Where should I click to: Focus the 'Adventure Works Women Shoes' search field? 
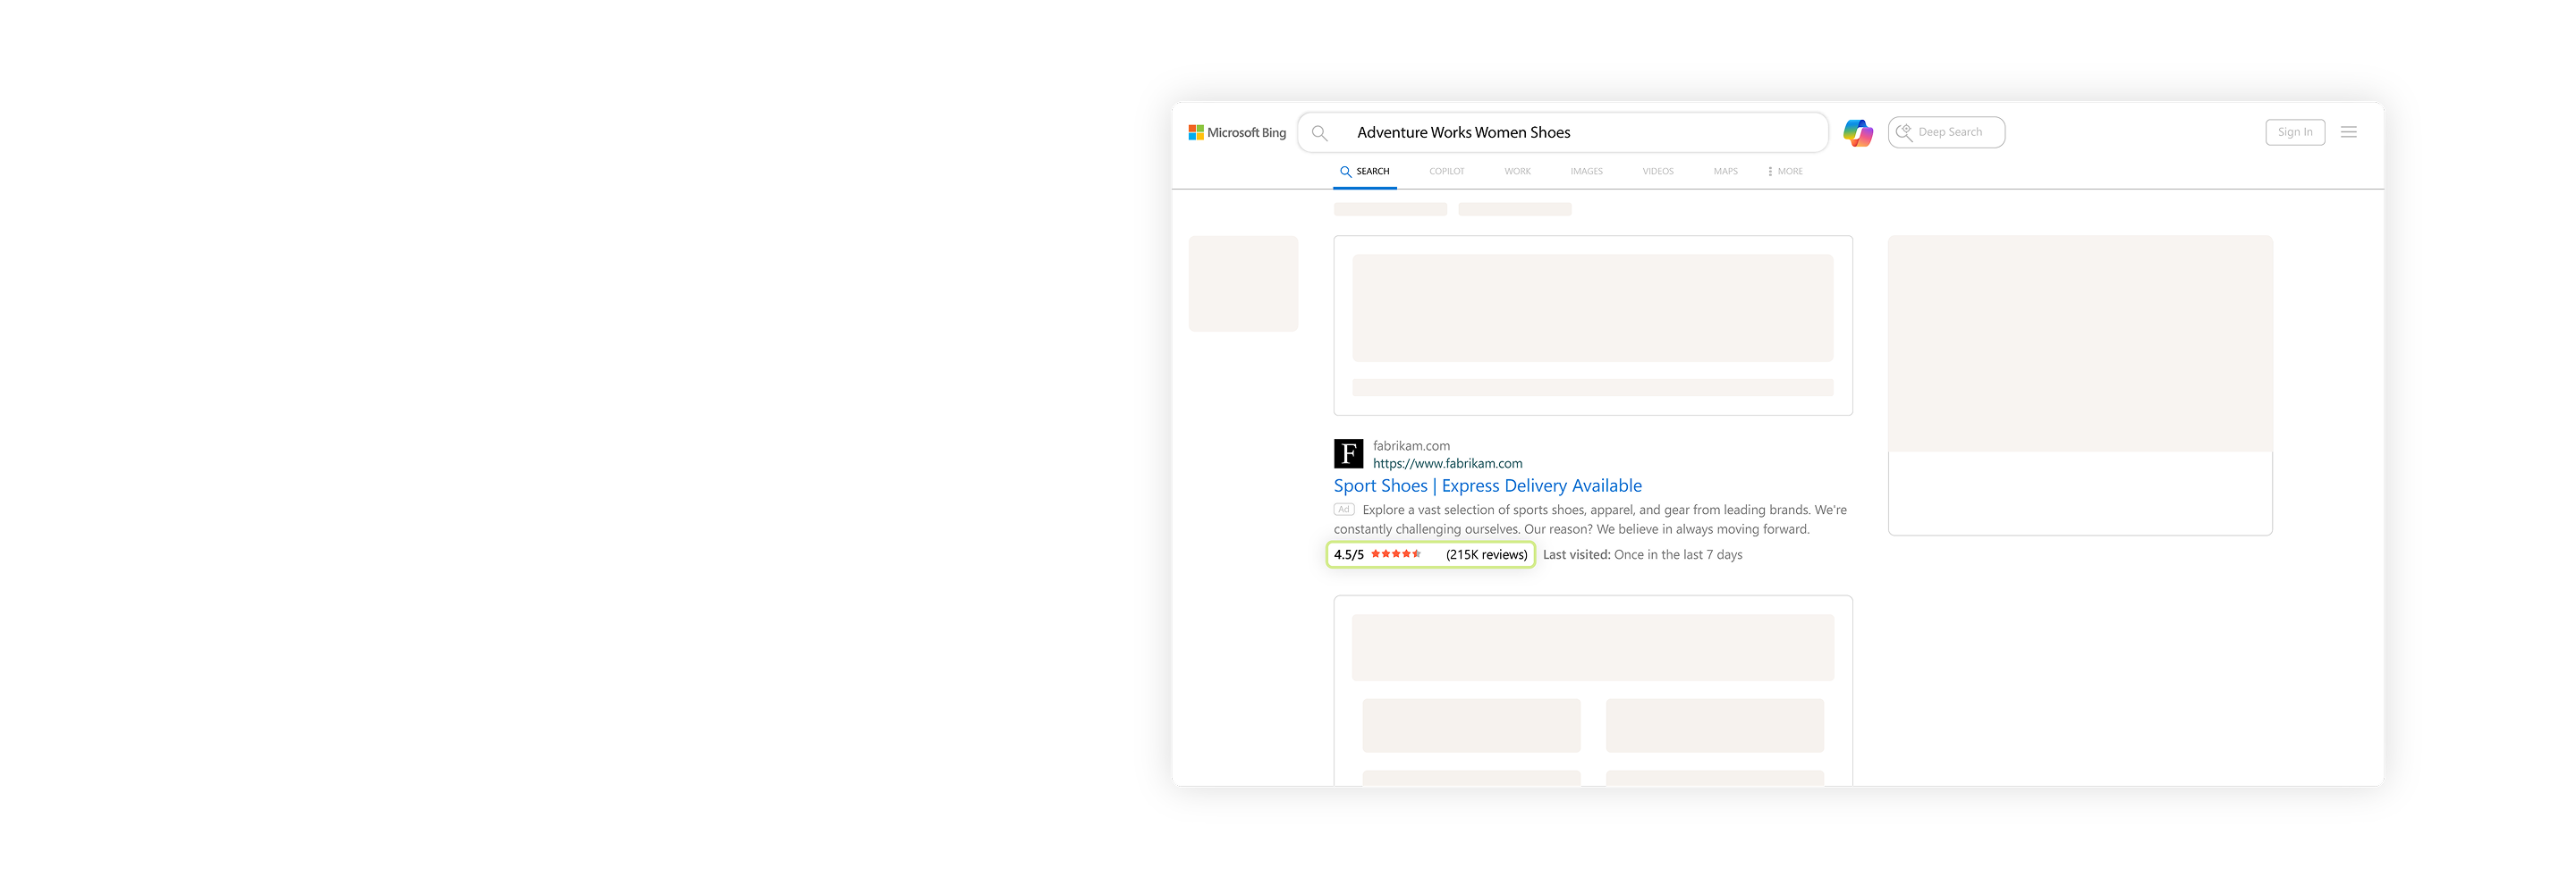1580,133
